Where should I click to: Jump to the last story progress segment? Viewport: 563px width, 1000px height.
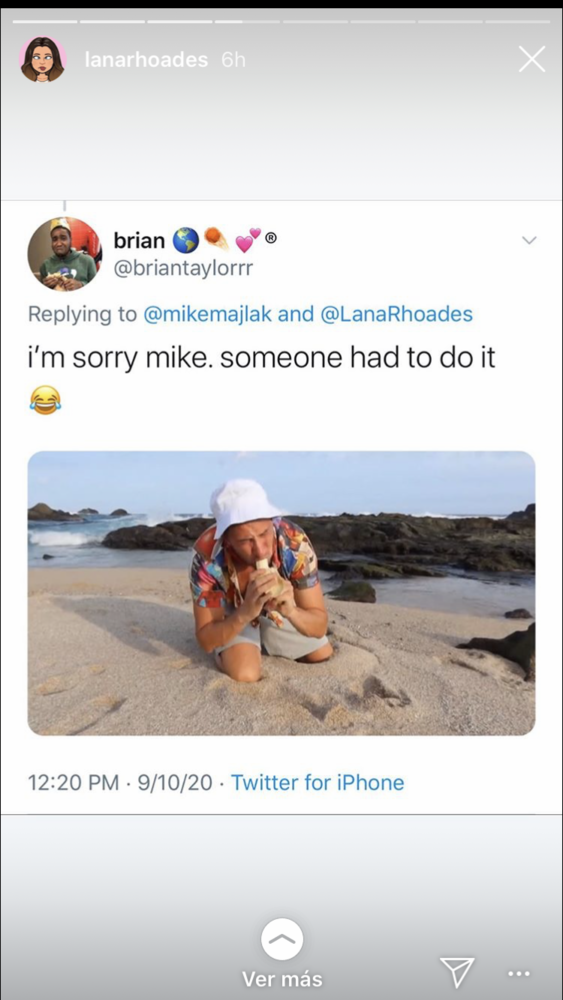[x=518, y=22]
